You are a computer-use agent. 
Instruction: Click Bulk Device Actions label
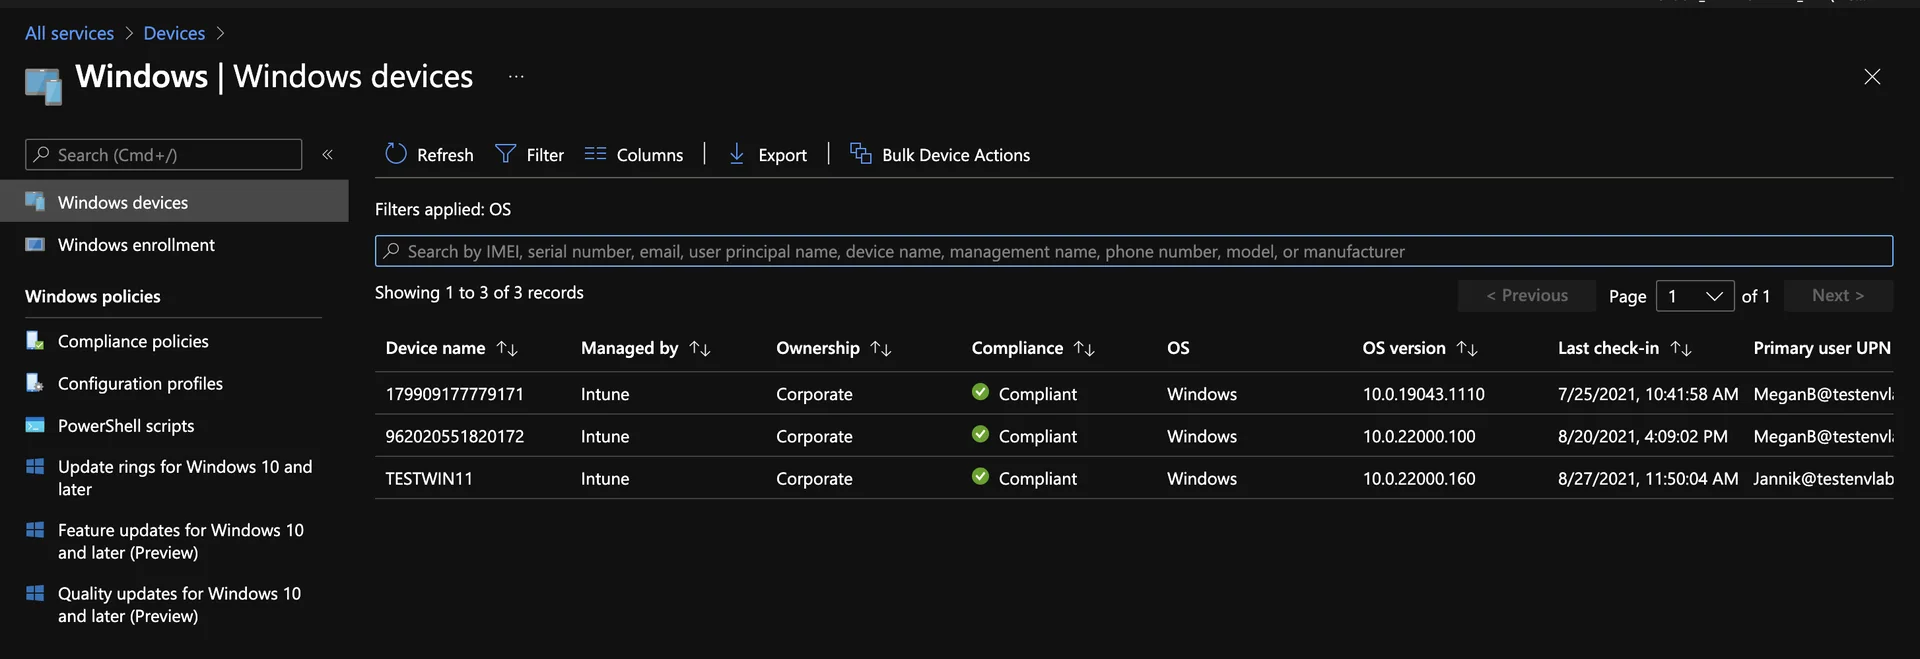pos(956,155)
